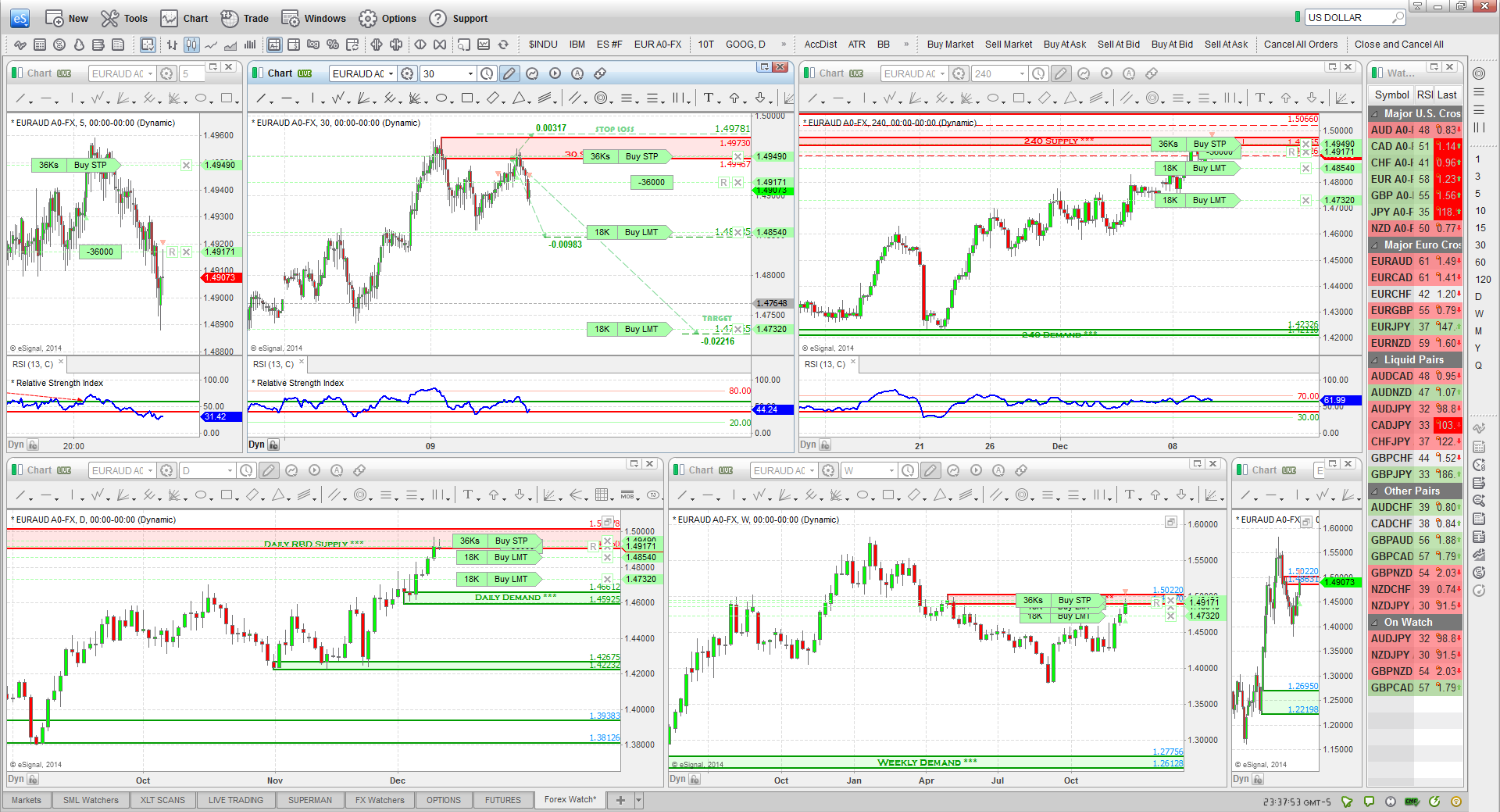
Task: Add a new page with plus tab
Action: click(x=620, y=800)
